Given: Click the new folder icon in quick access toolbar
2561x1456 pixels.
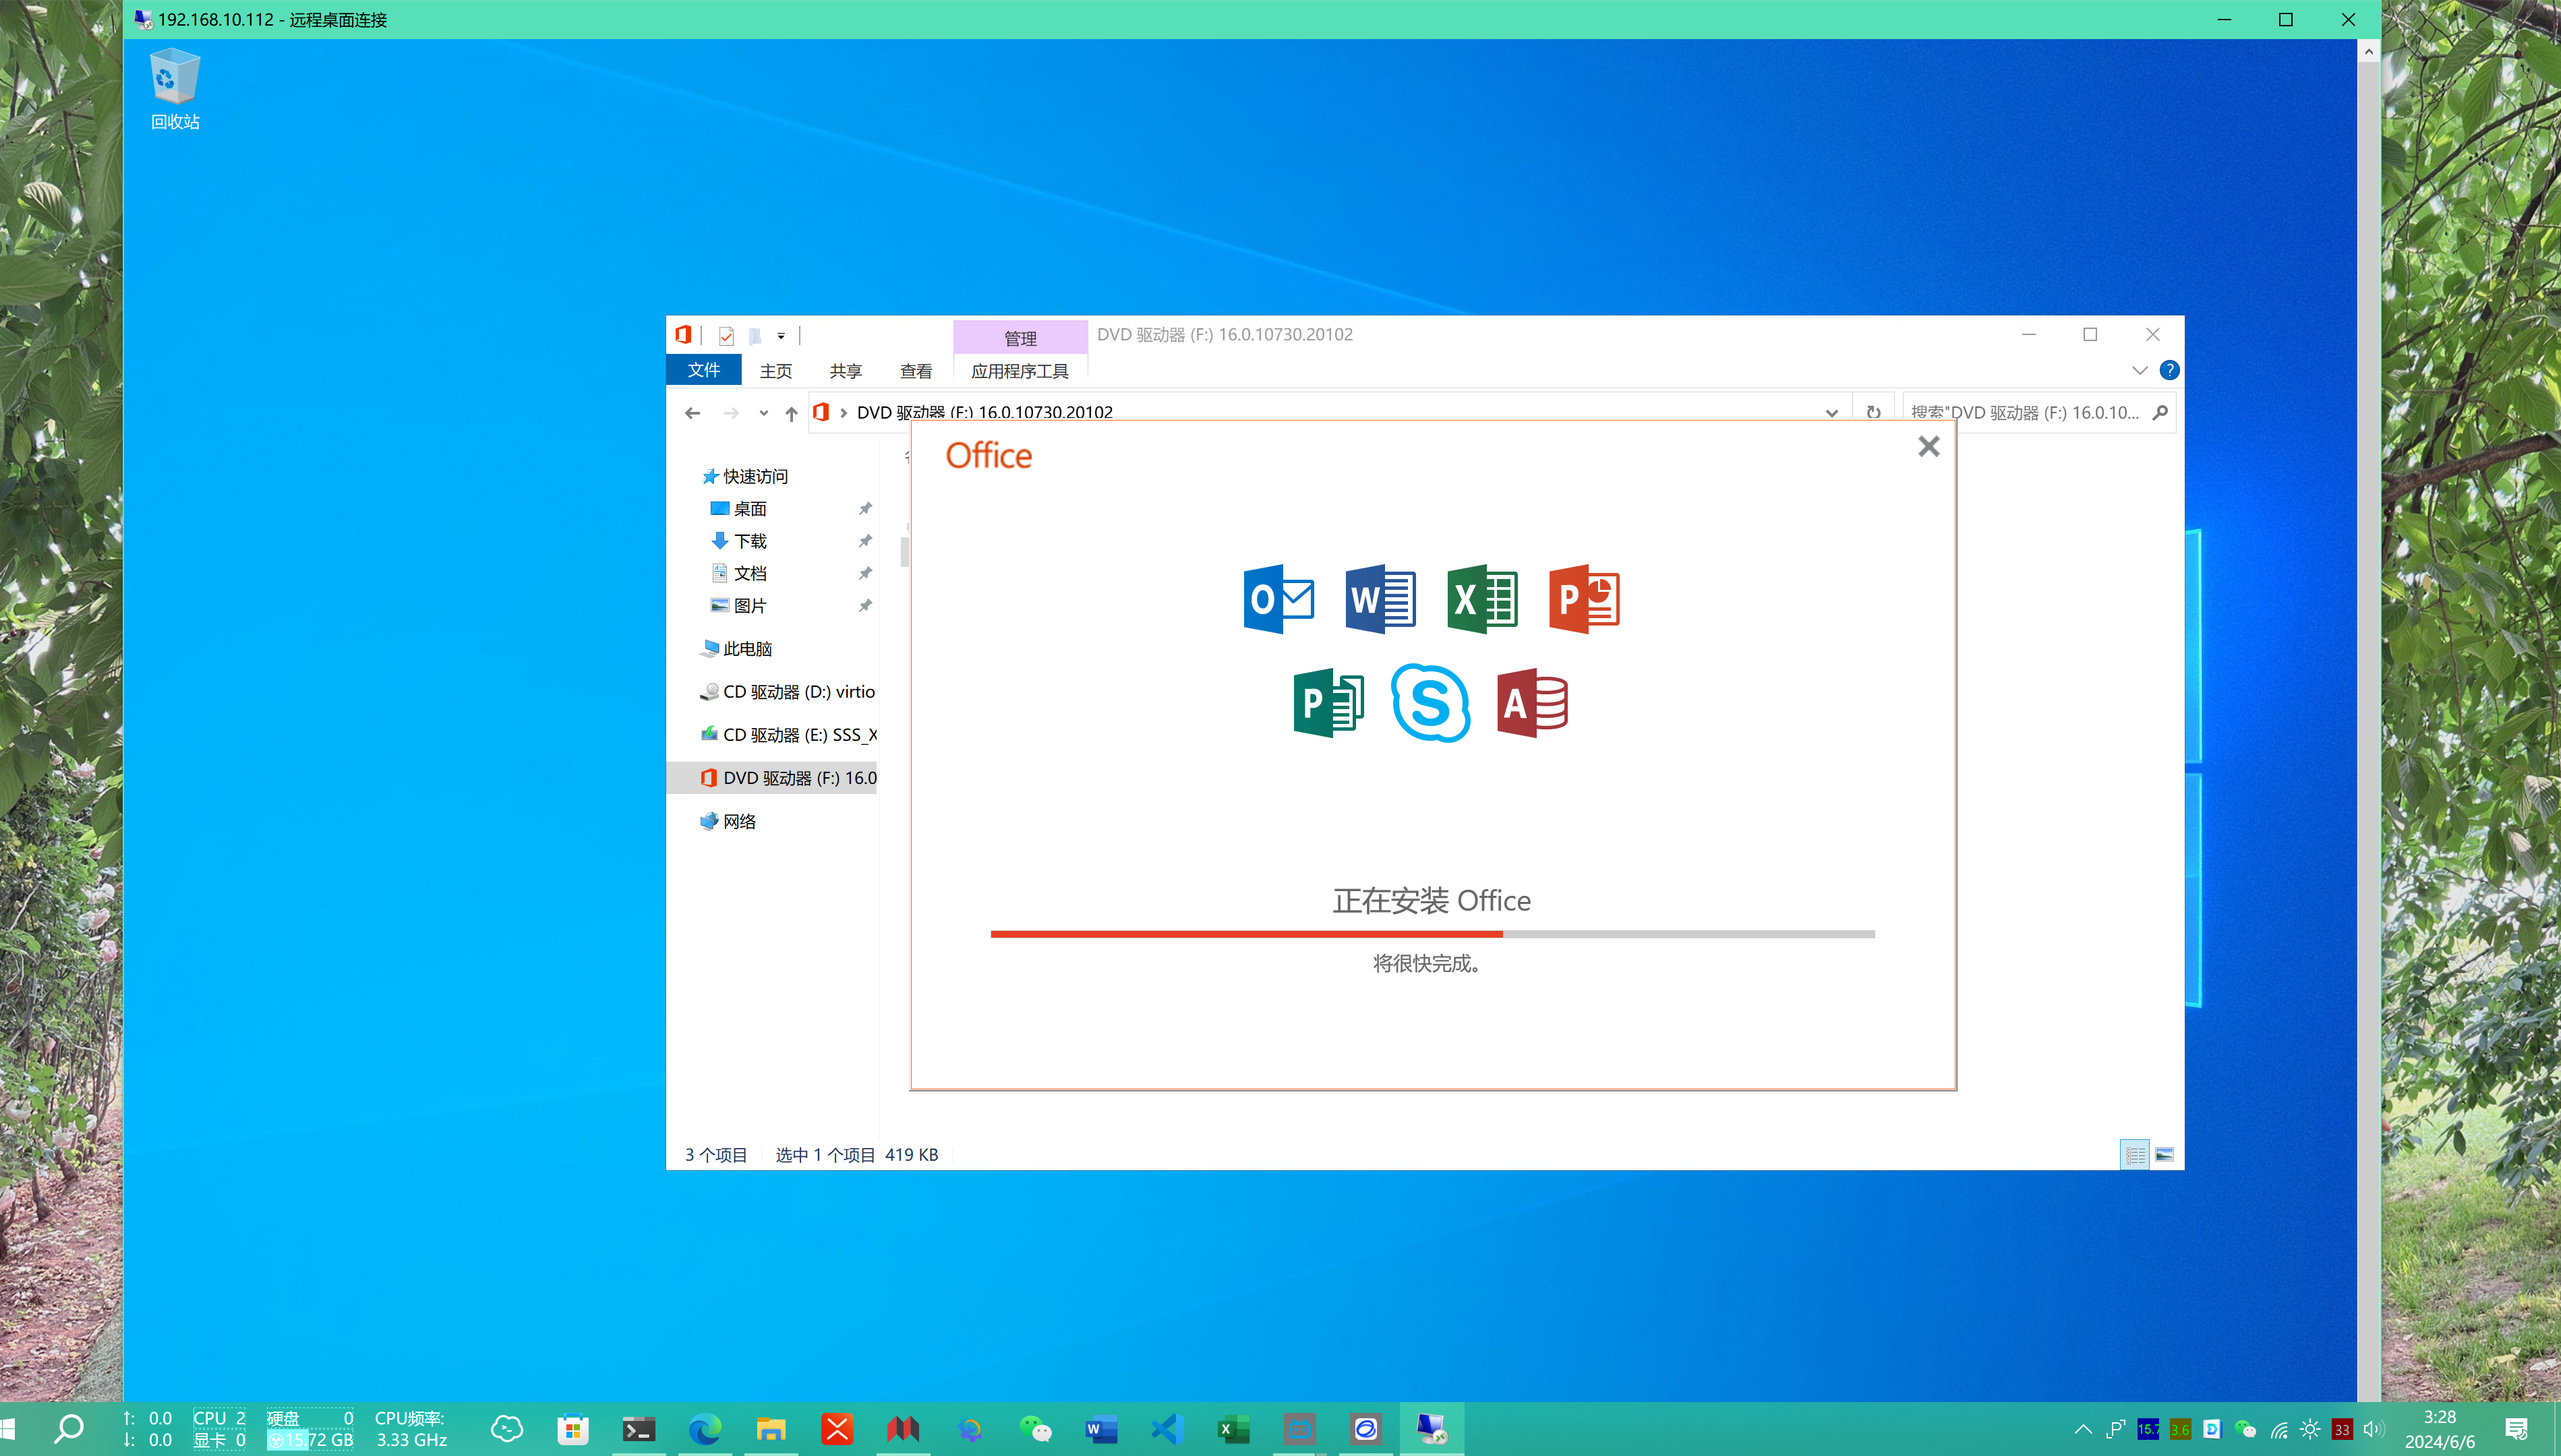Looking at the screenshot, I should coord(756,336).
